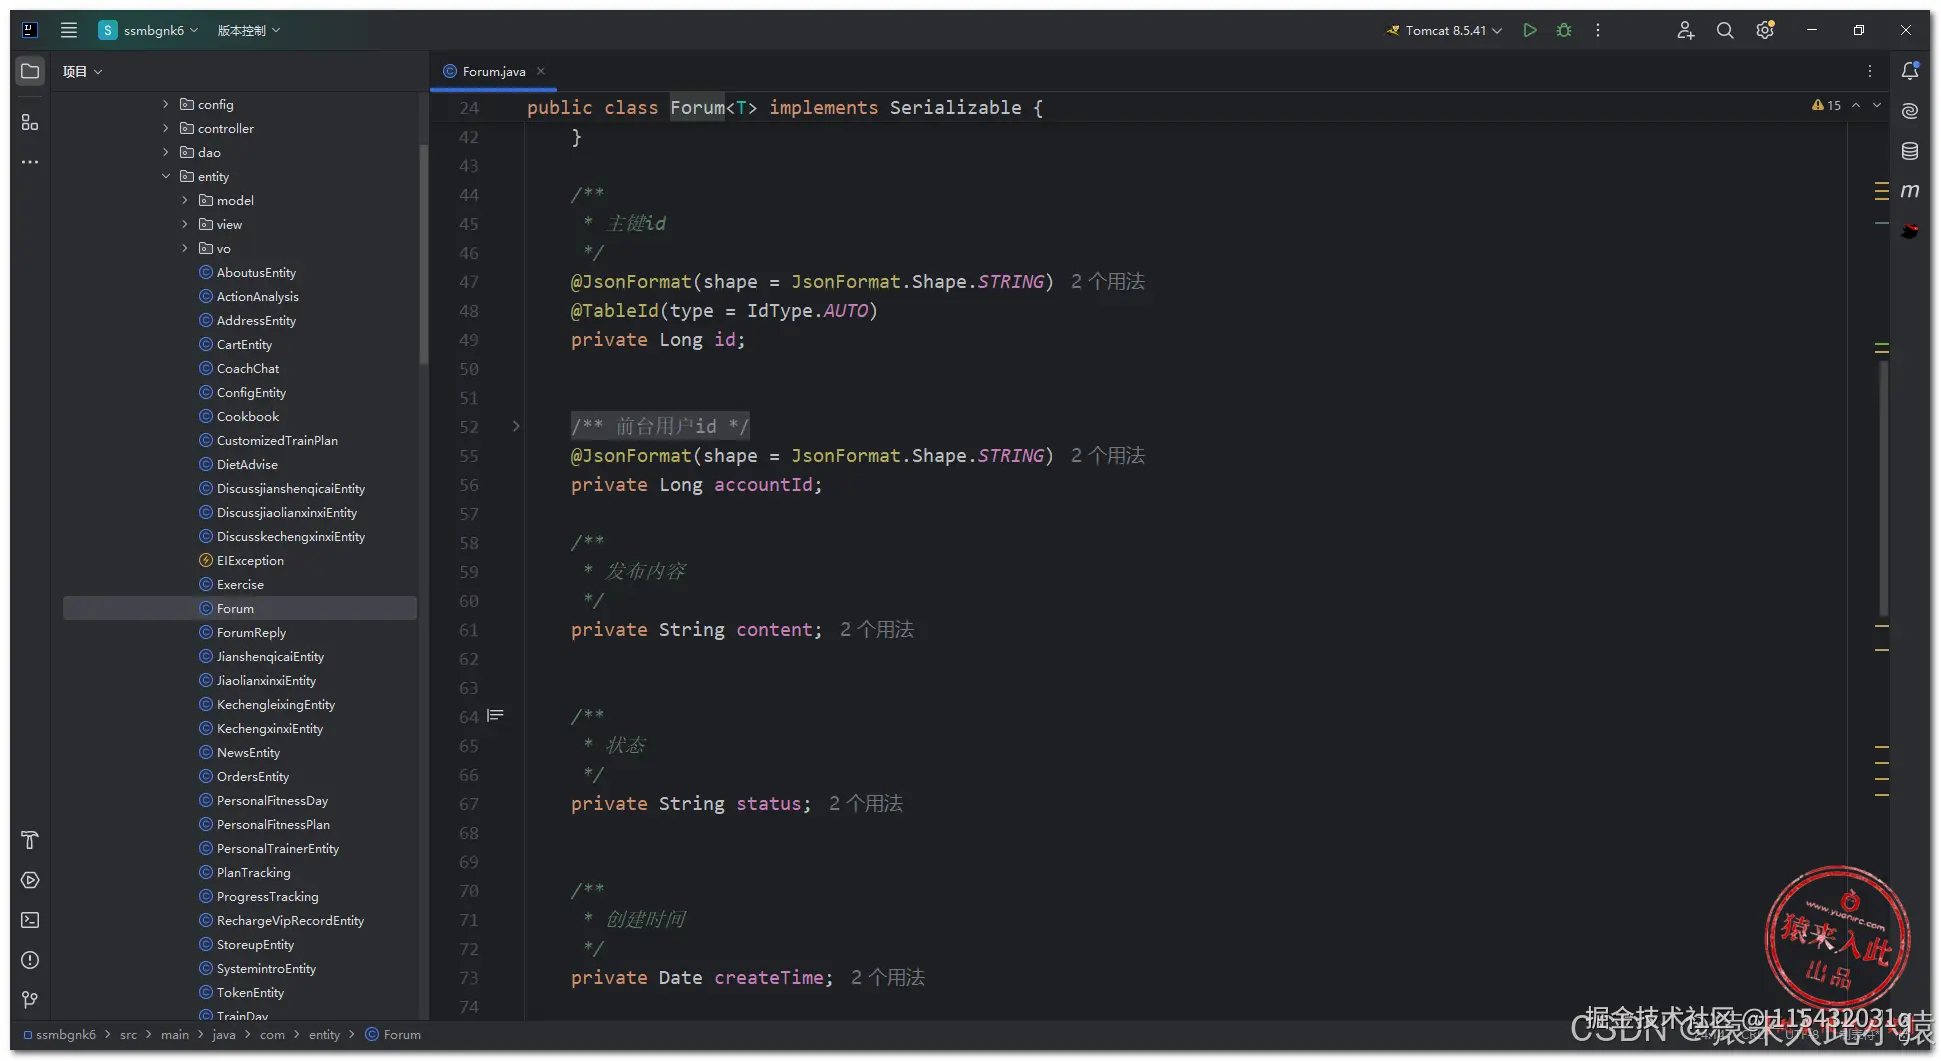Open NewsEntity in the project tree
Image resolution: width=1941 pixels, height=1061 pixels.
(248, 752)
